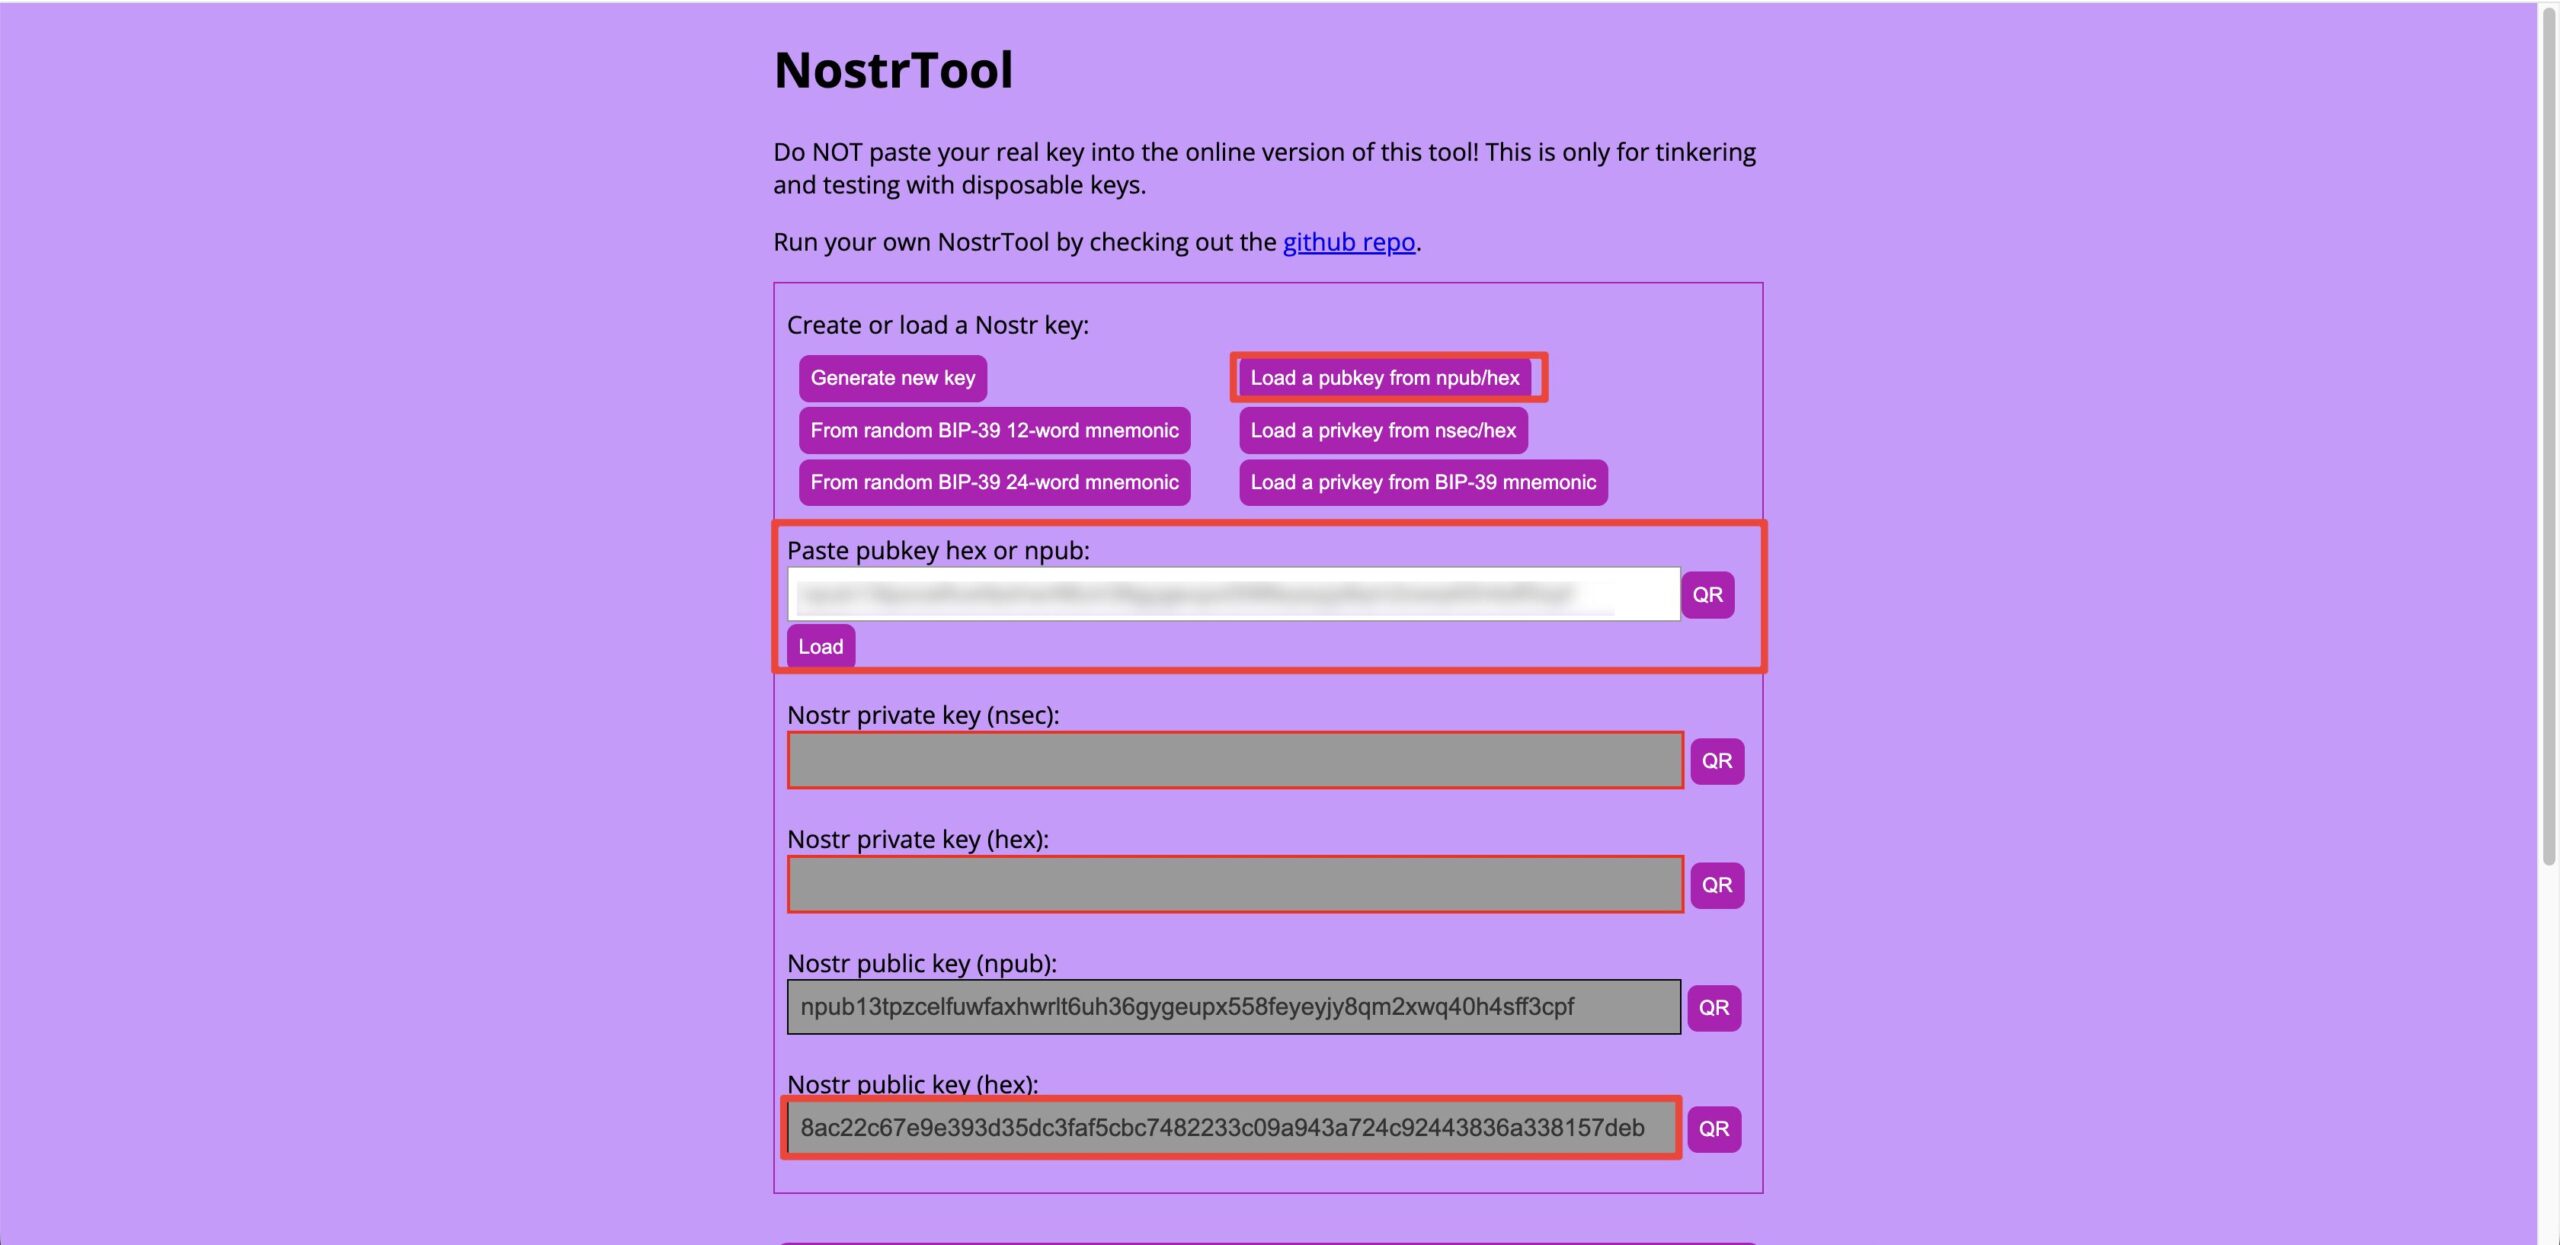Open the QR code for the hex public key

click(x=1714, y=1129)
